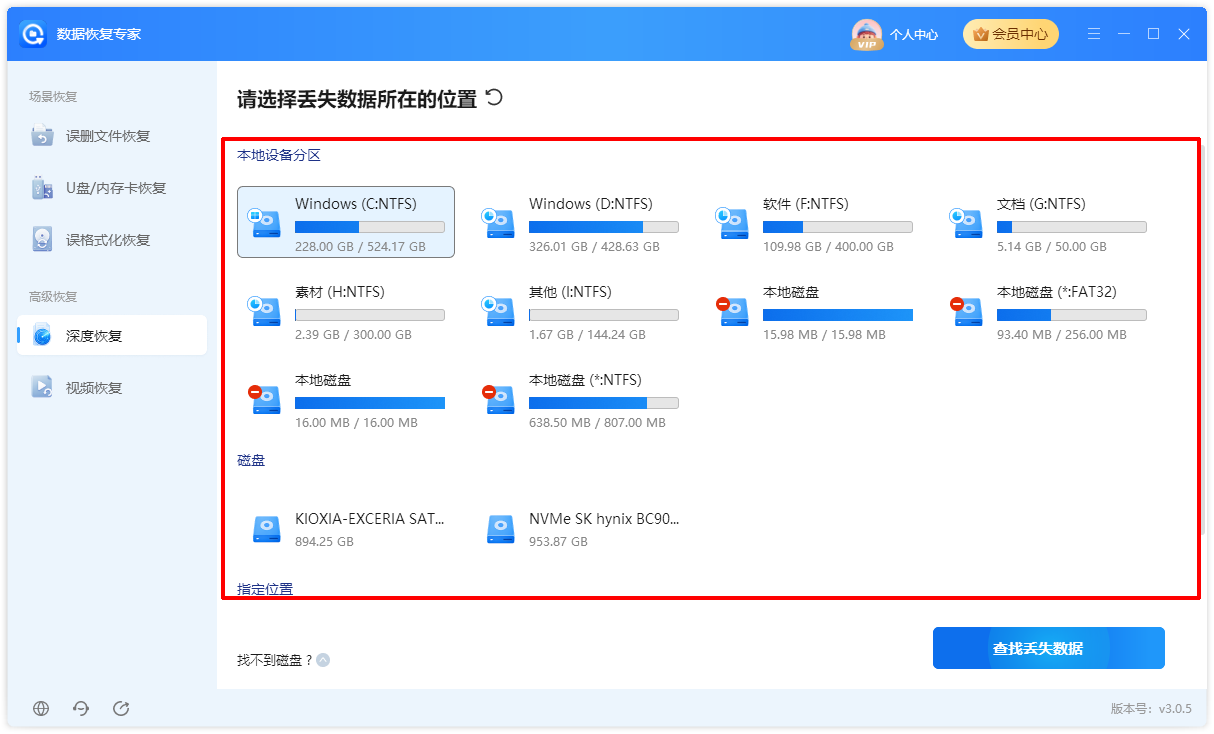This screenshot has height=734, width=1214.
Task: Click the 326.01 GB / 428.63 GB text
Action: (594, 247)
